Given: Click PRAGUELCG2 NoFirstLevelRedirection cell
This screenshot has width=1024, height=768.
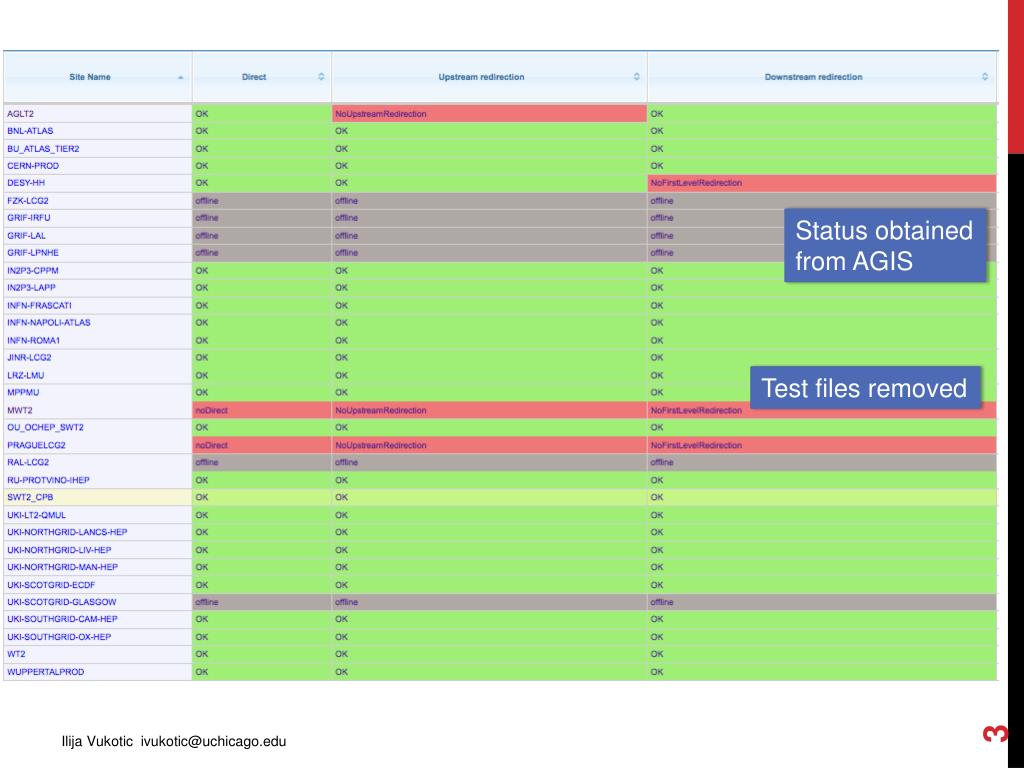Looking at the screenshot, I should [x=822, y=445].
